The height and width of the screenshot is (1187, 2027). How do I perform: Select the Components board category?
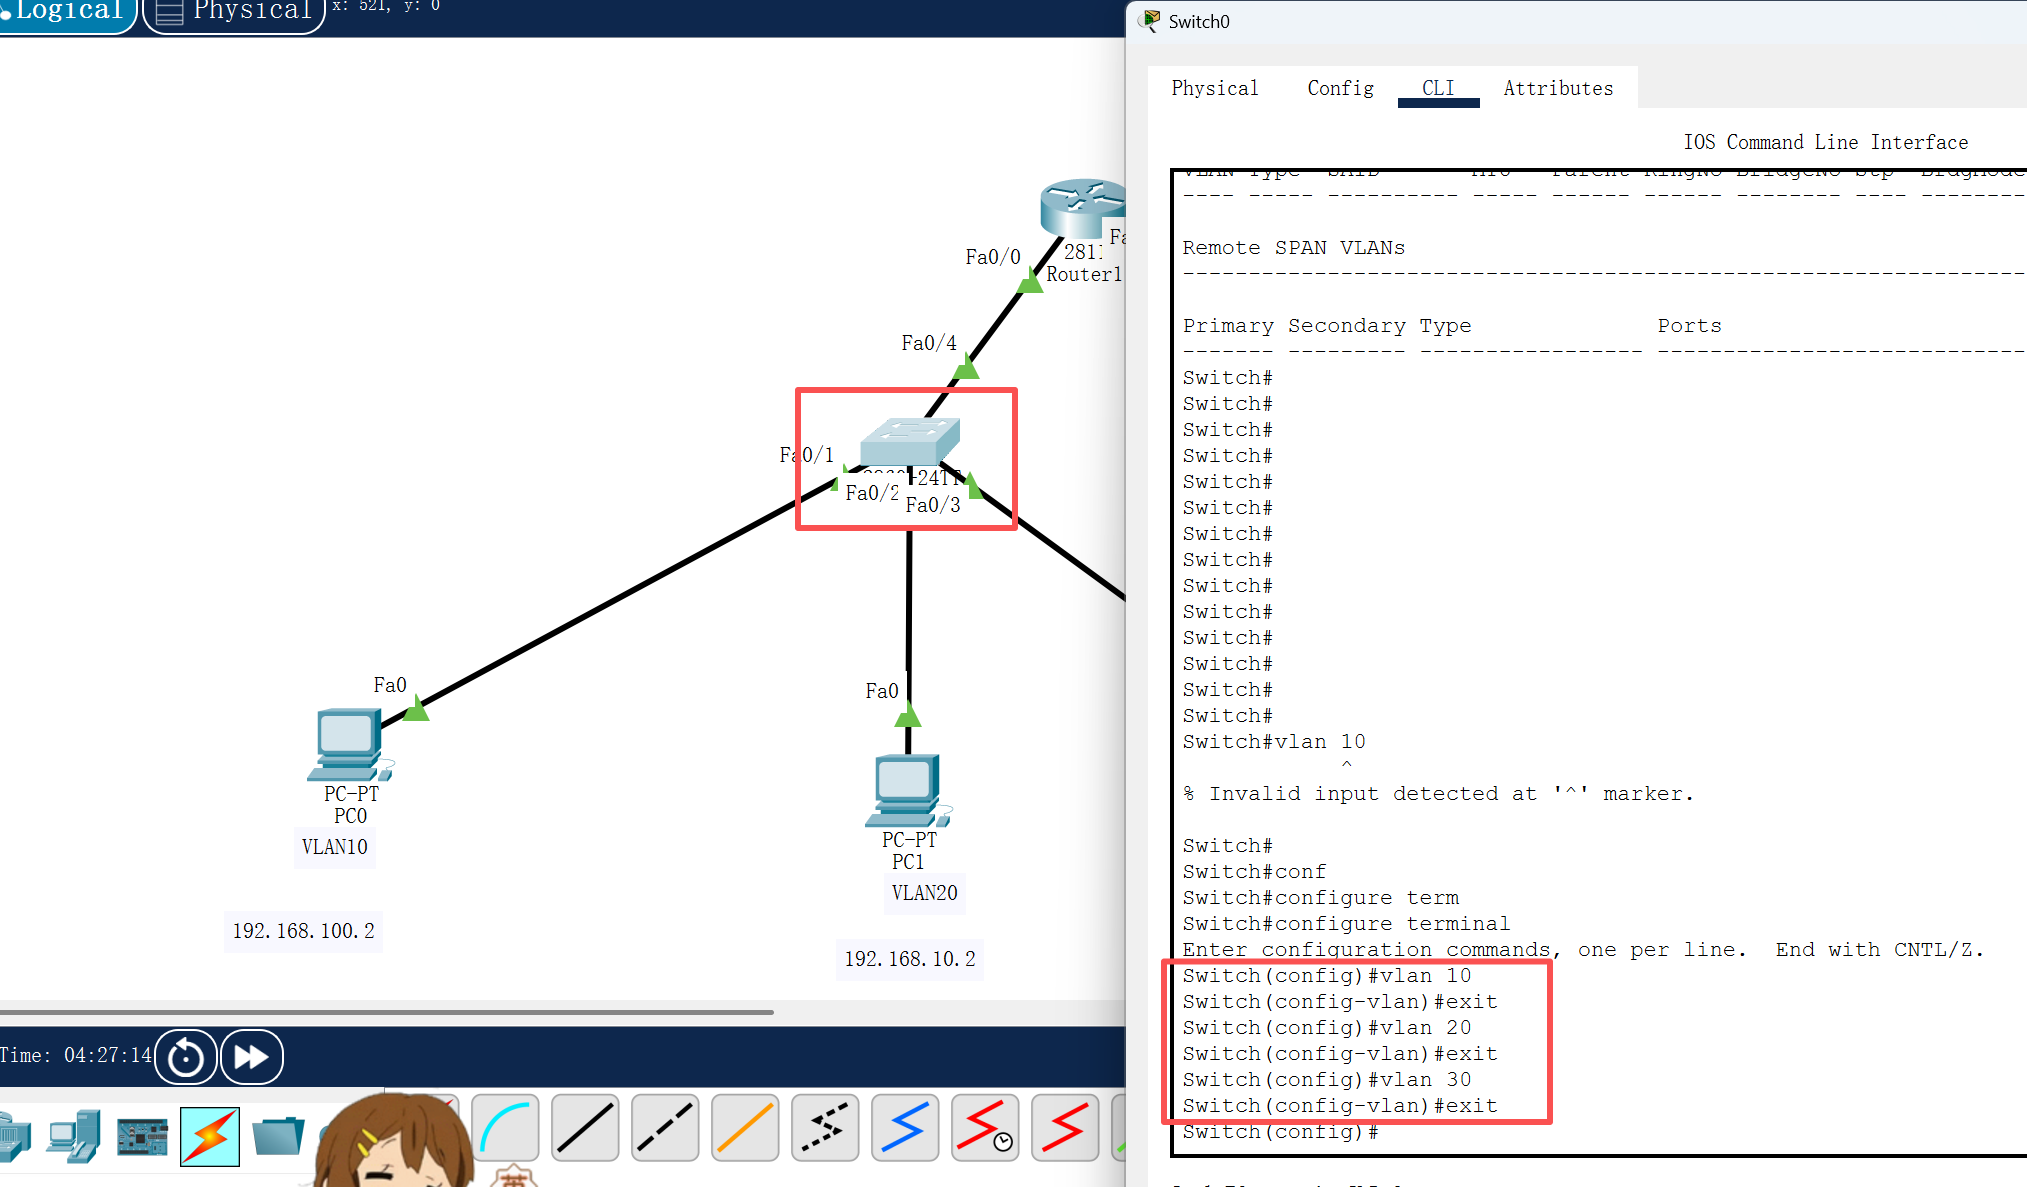[142, 1137]
